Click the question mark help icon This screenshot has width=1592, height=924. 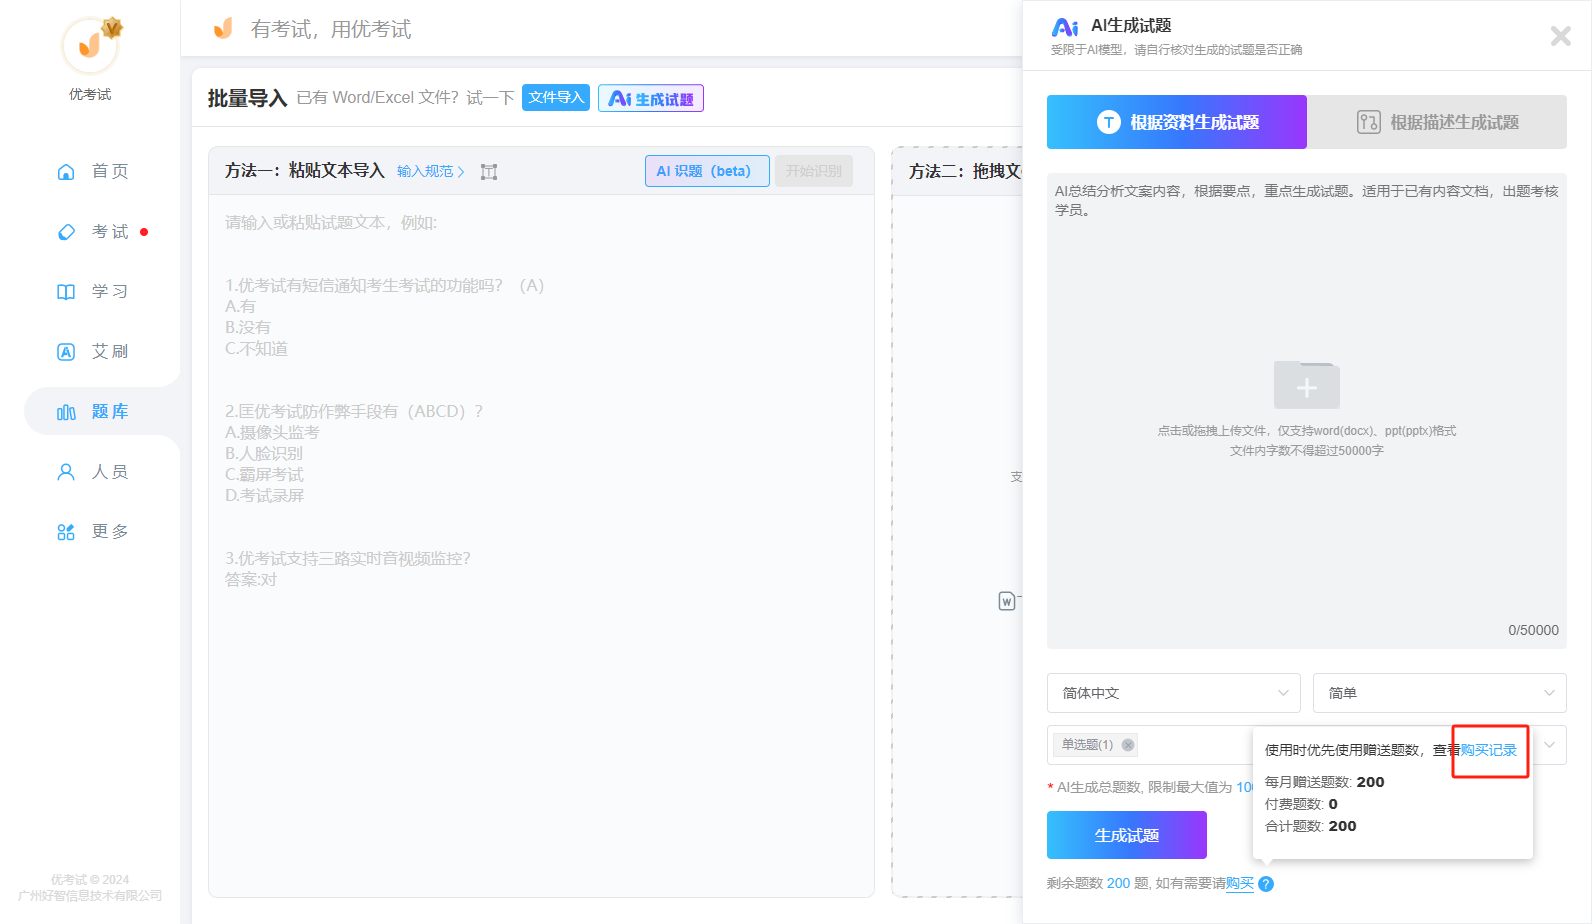coord(1266,884)
